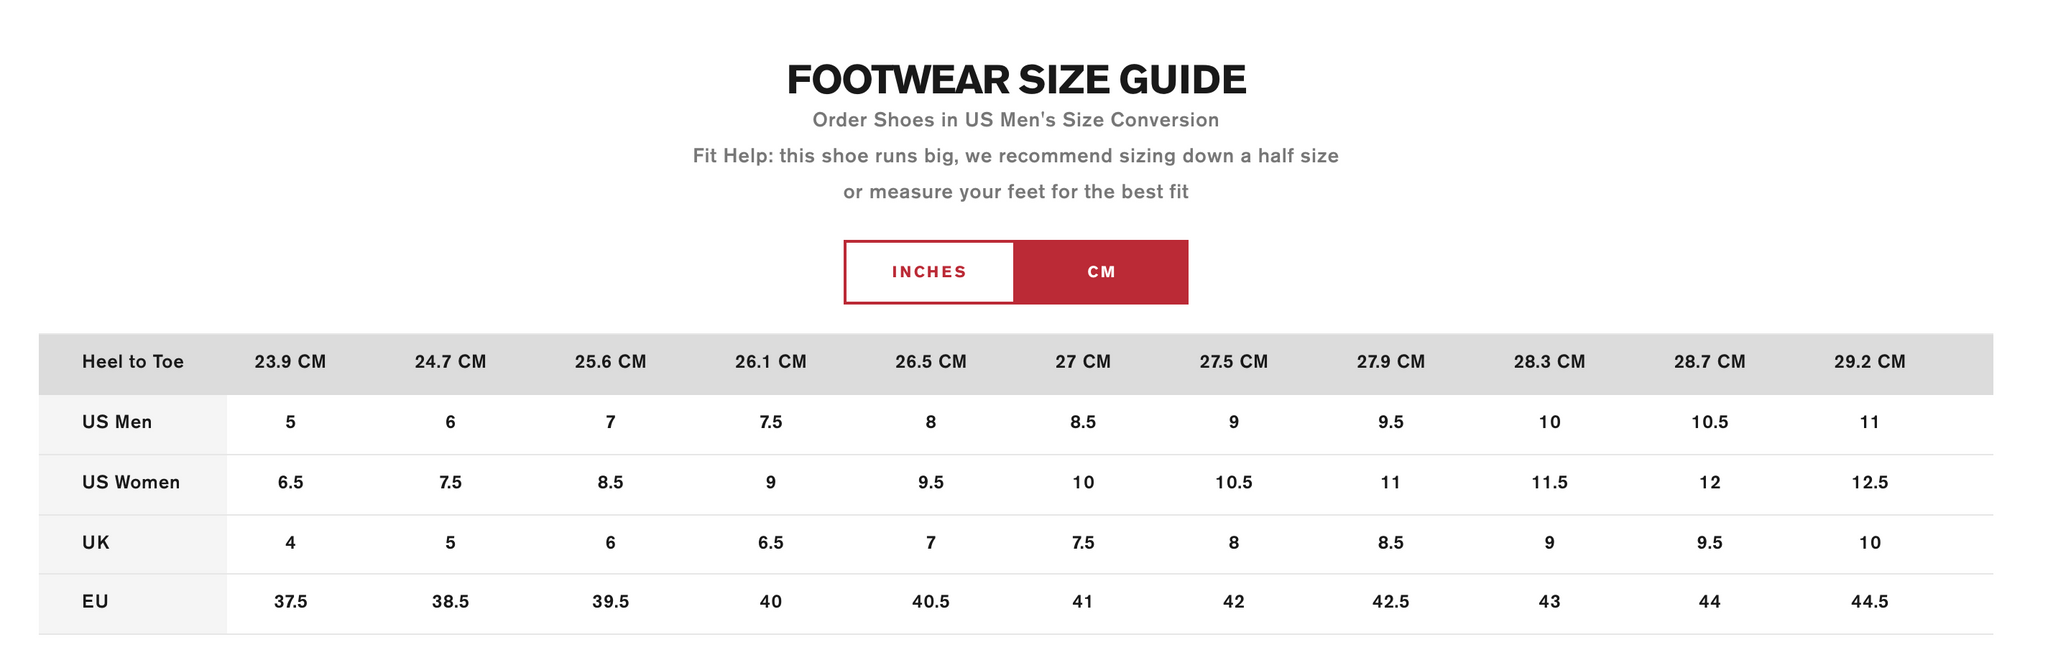Click the EU row label
2048x655 pixels.
tap(95, 602)
